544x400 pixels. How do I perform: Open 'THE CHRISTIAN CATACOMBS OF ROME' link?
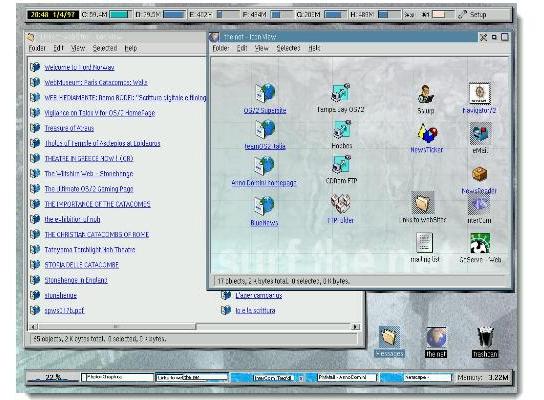(97, 235)
